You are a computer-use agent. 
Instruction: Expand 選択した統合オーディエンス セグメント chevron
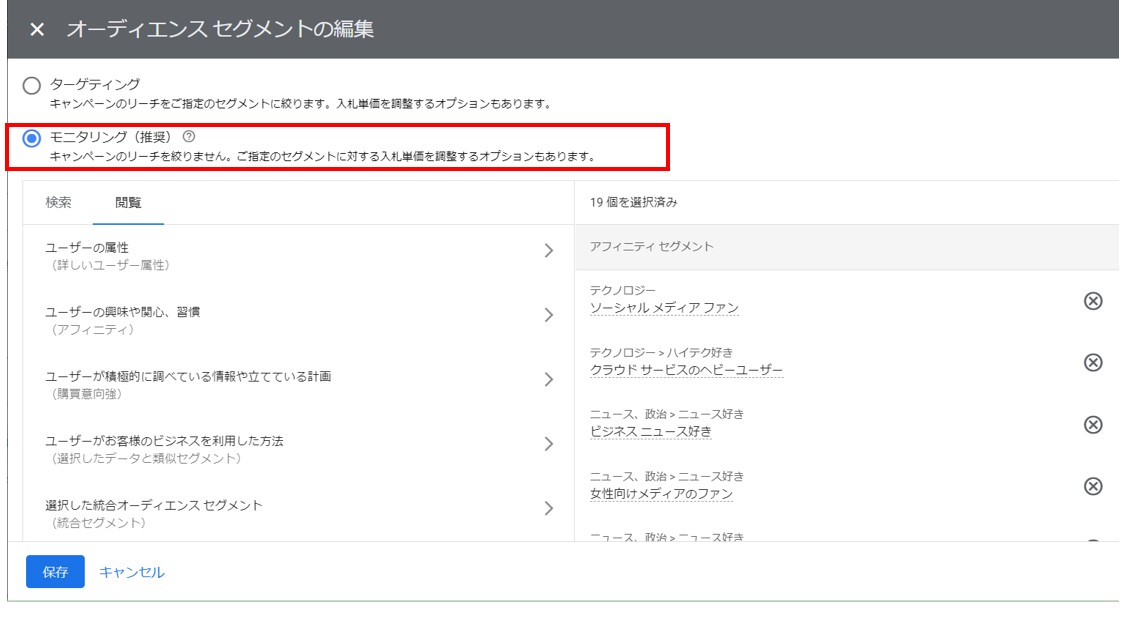(549, 508)
